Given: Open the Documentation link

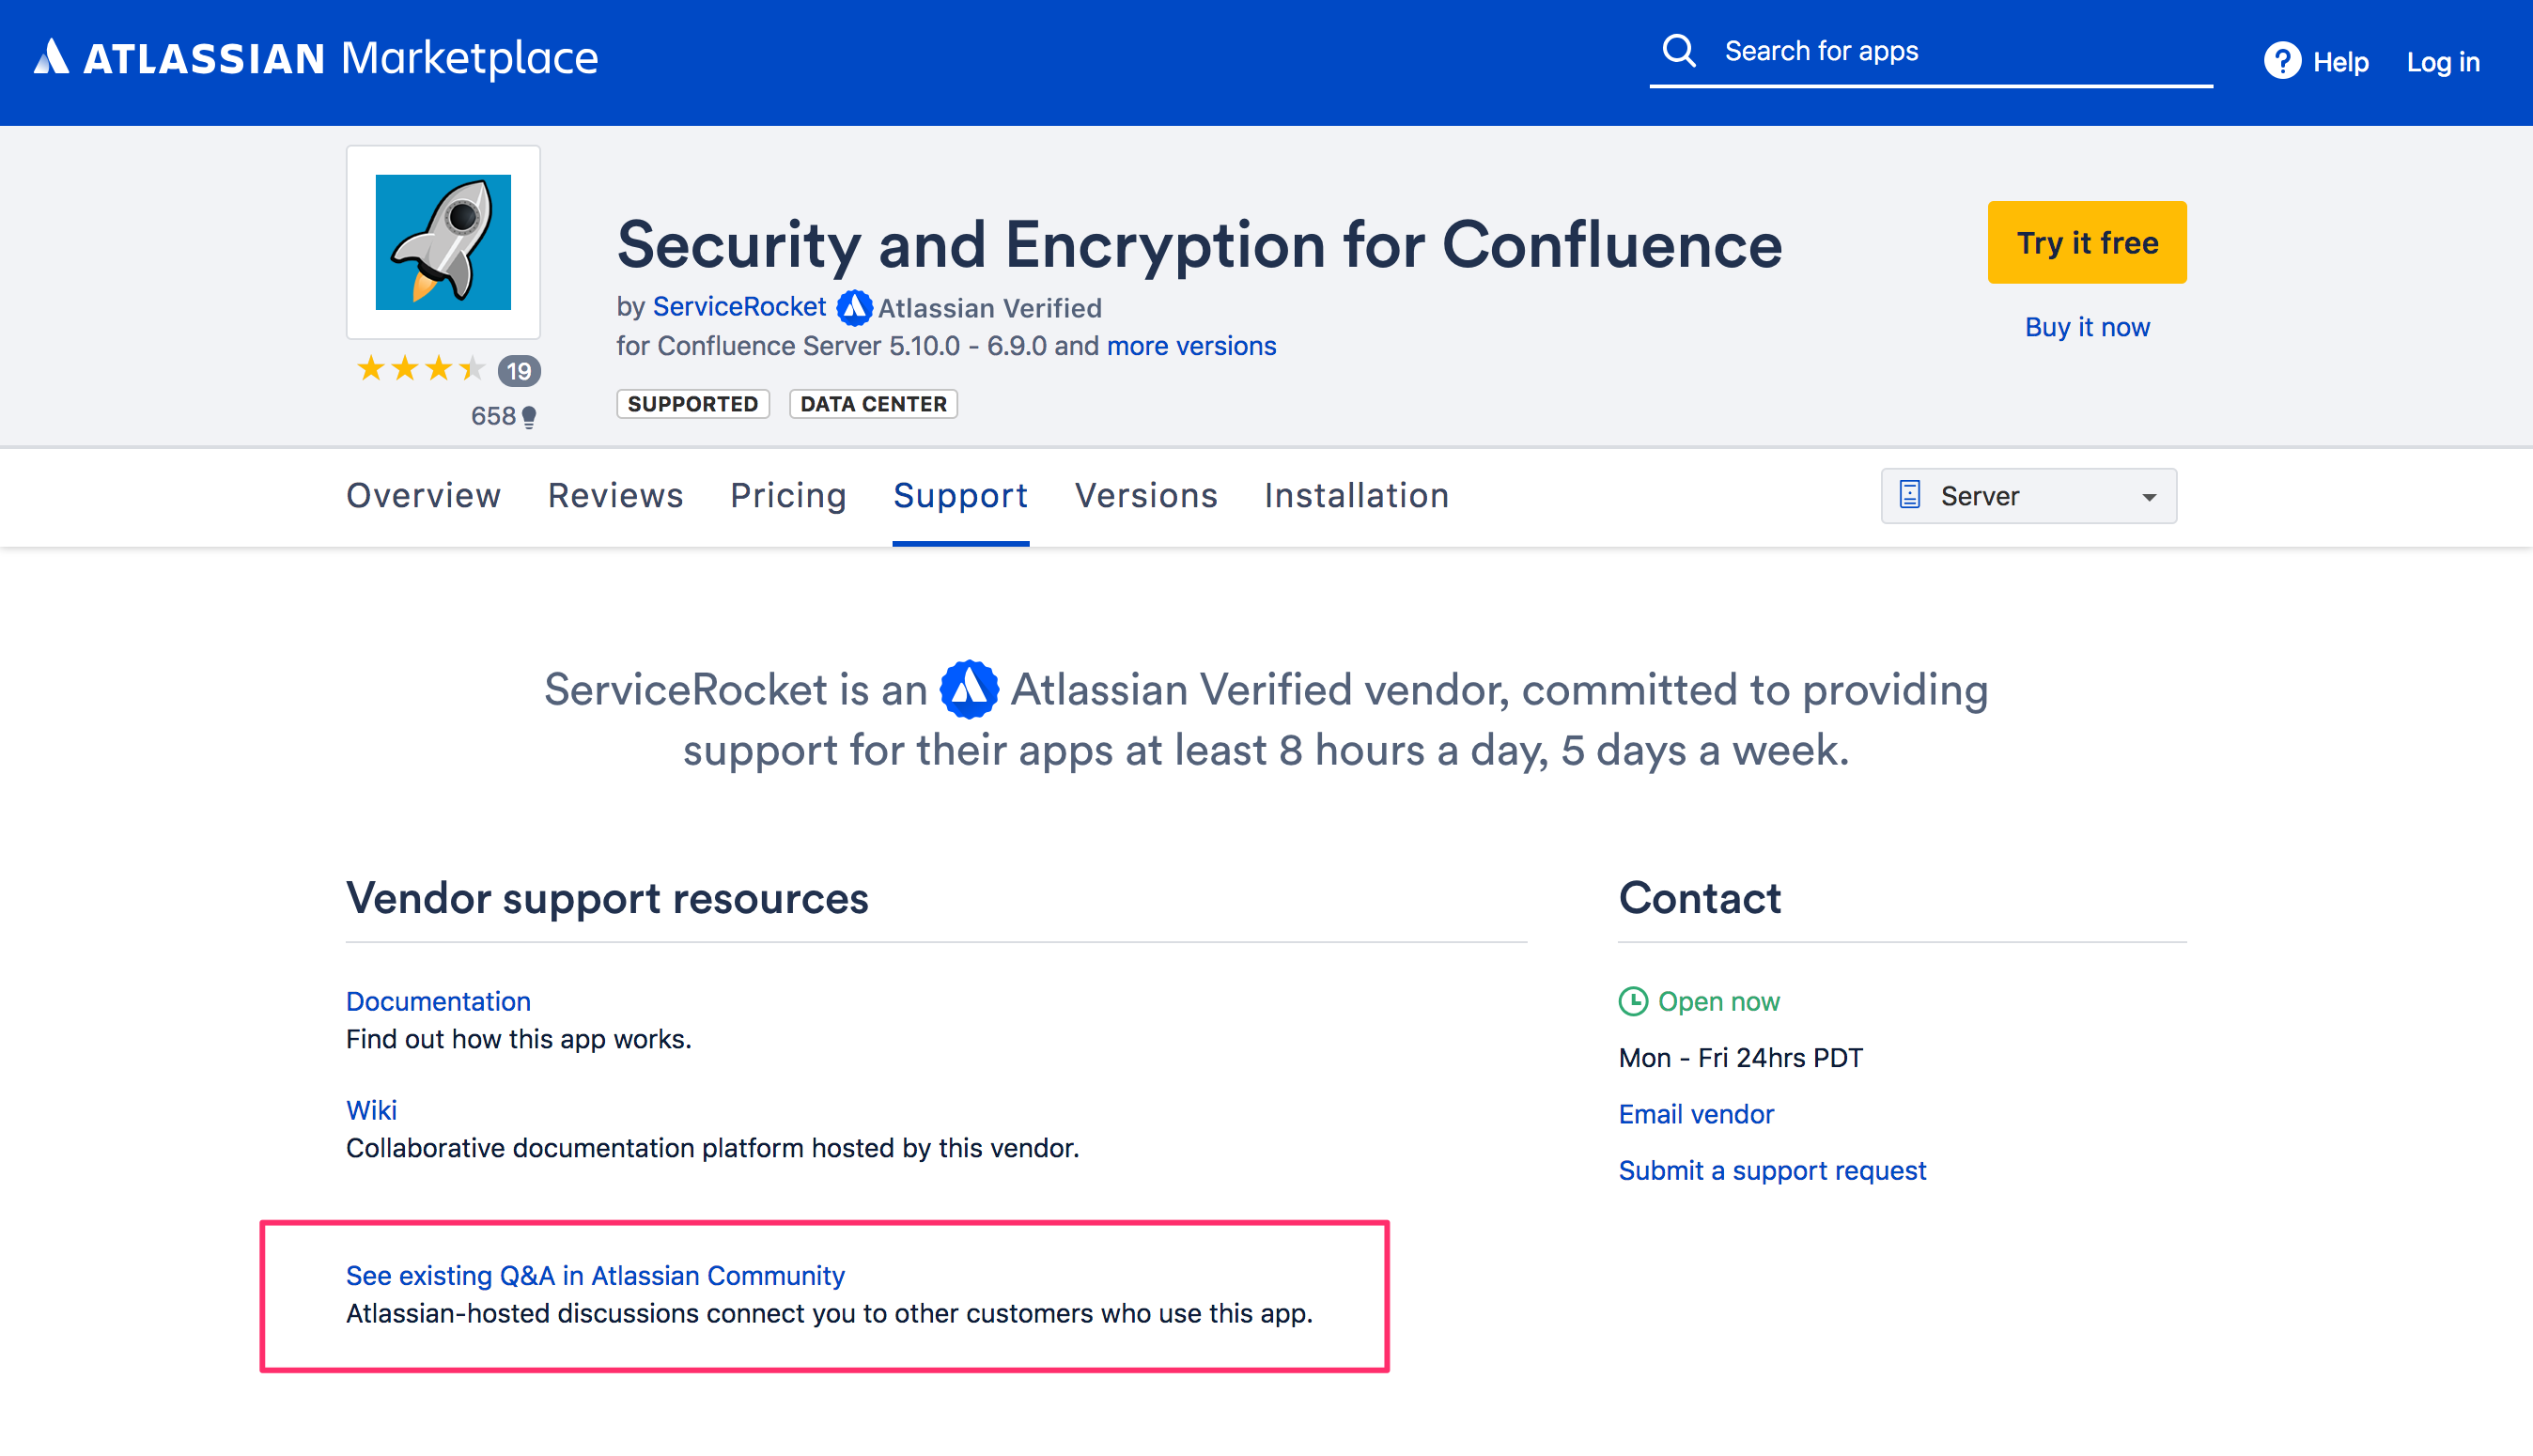Looking at the screenshot, I should [438, 1001].
